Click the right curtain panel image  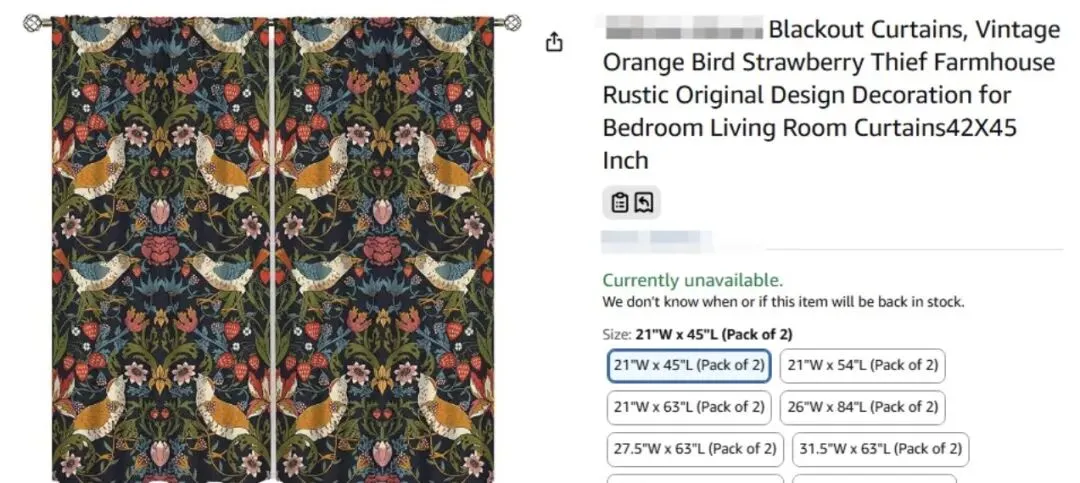click(x=384, y=250)
